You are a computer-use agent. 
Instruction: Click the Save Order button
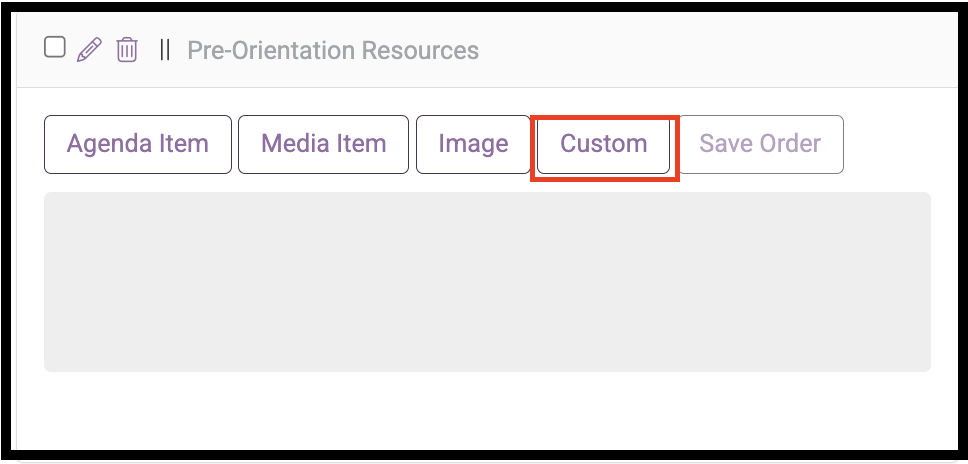pyautogui.click(x=760, y=144)
